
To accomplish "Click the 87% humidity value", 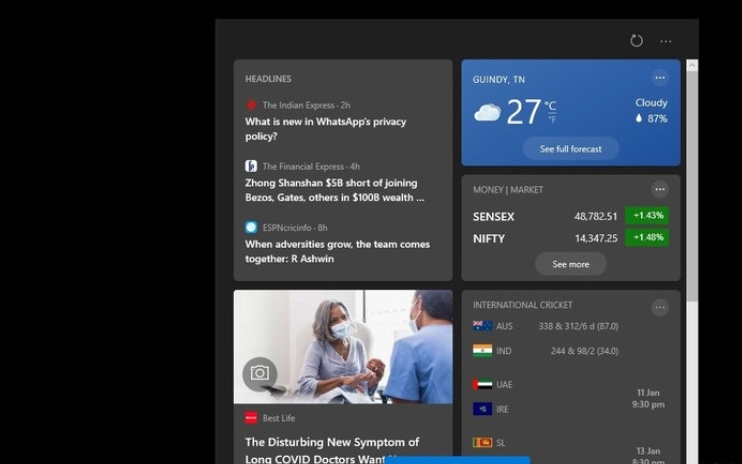I will click(657, 119).
